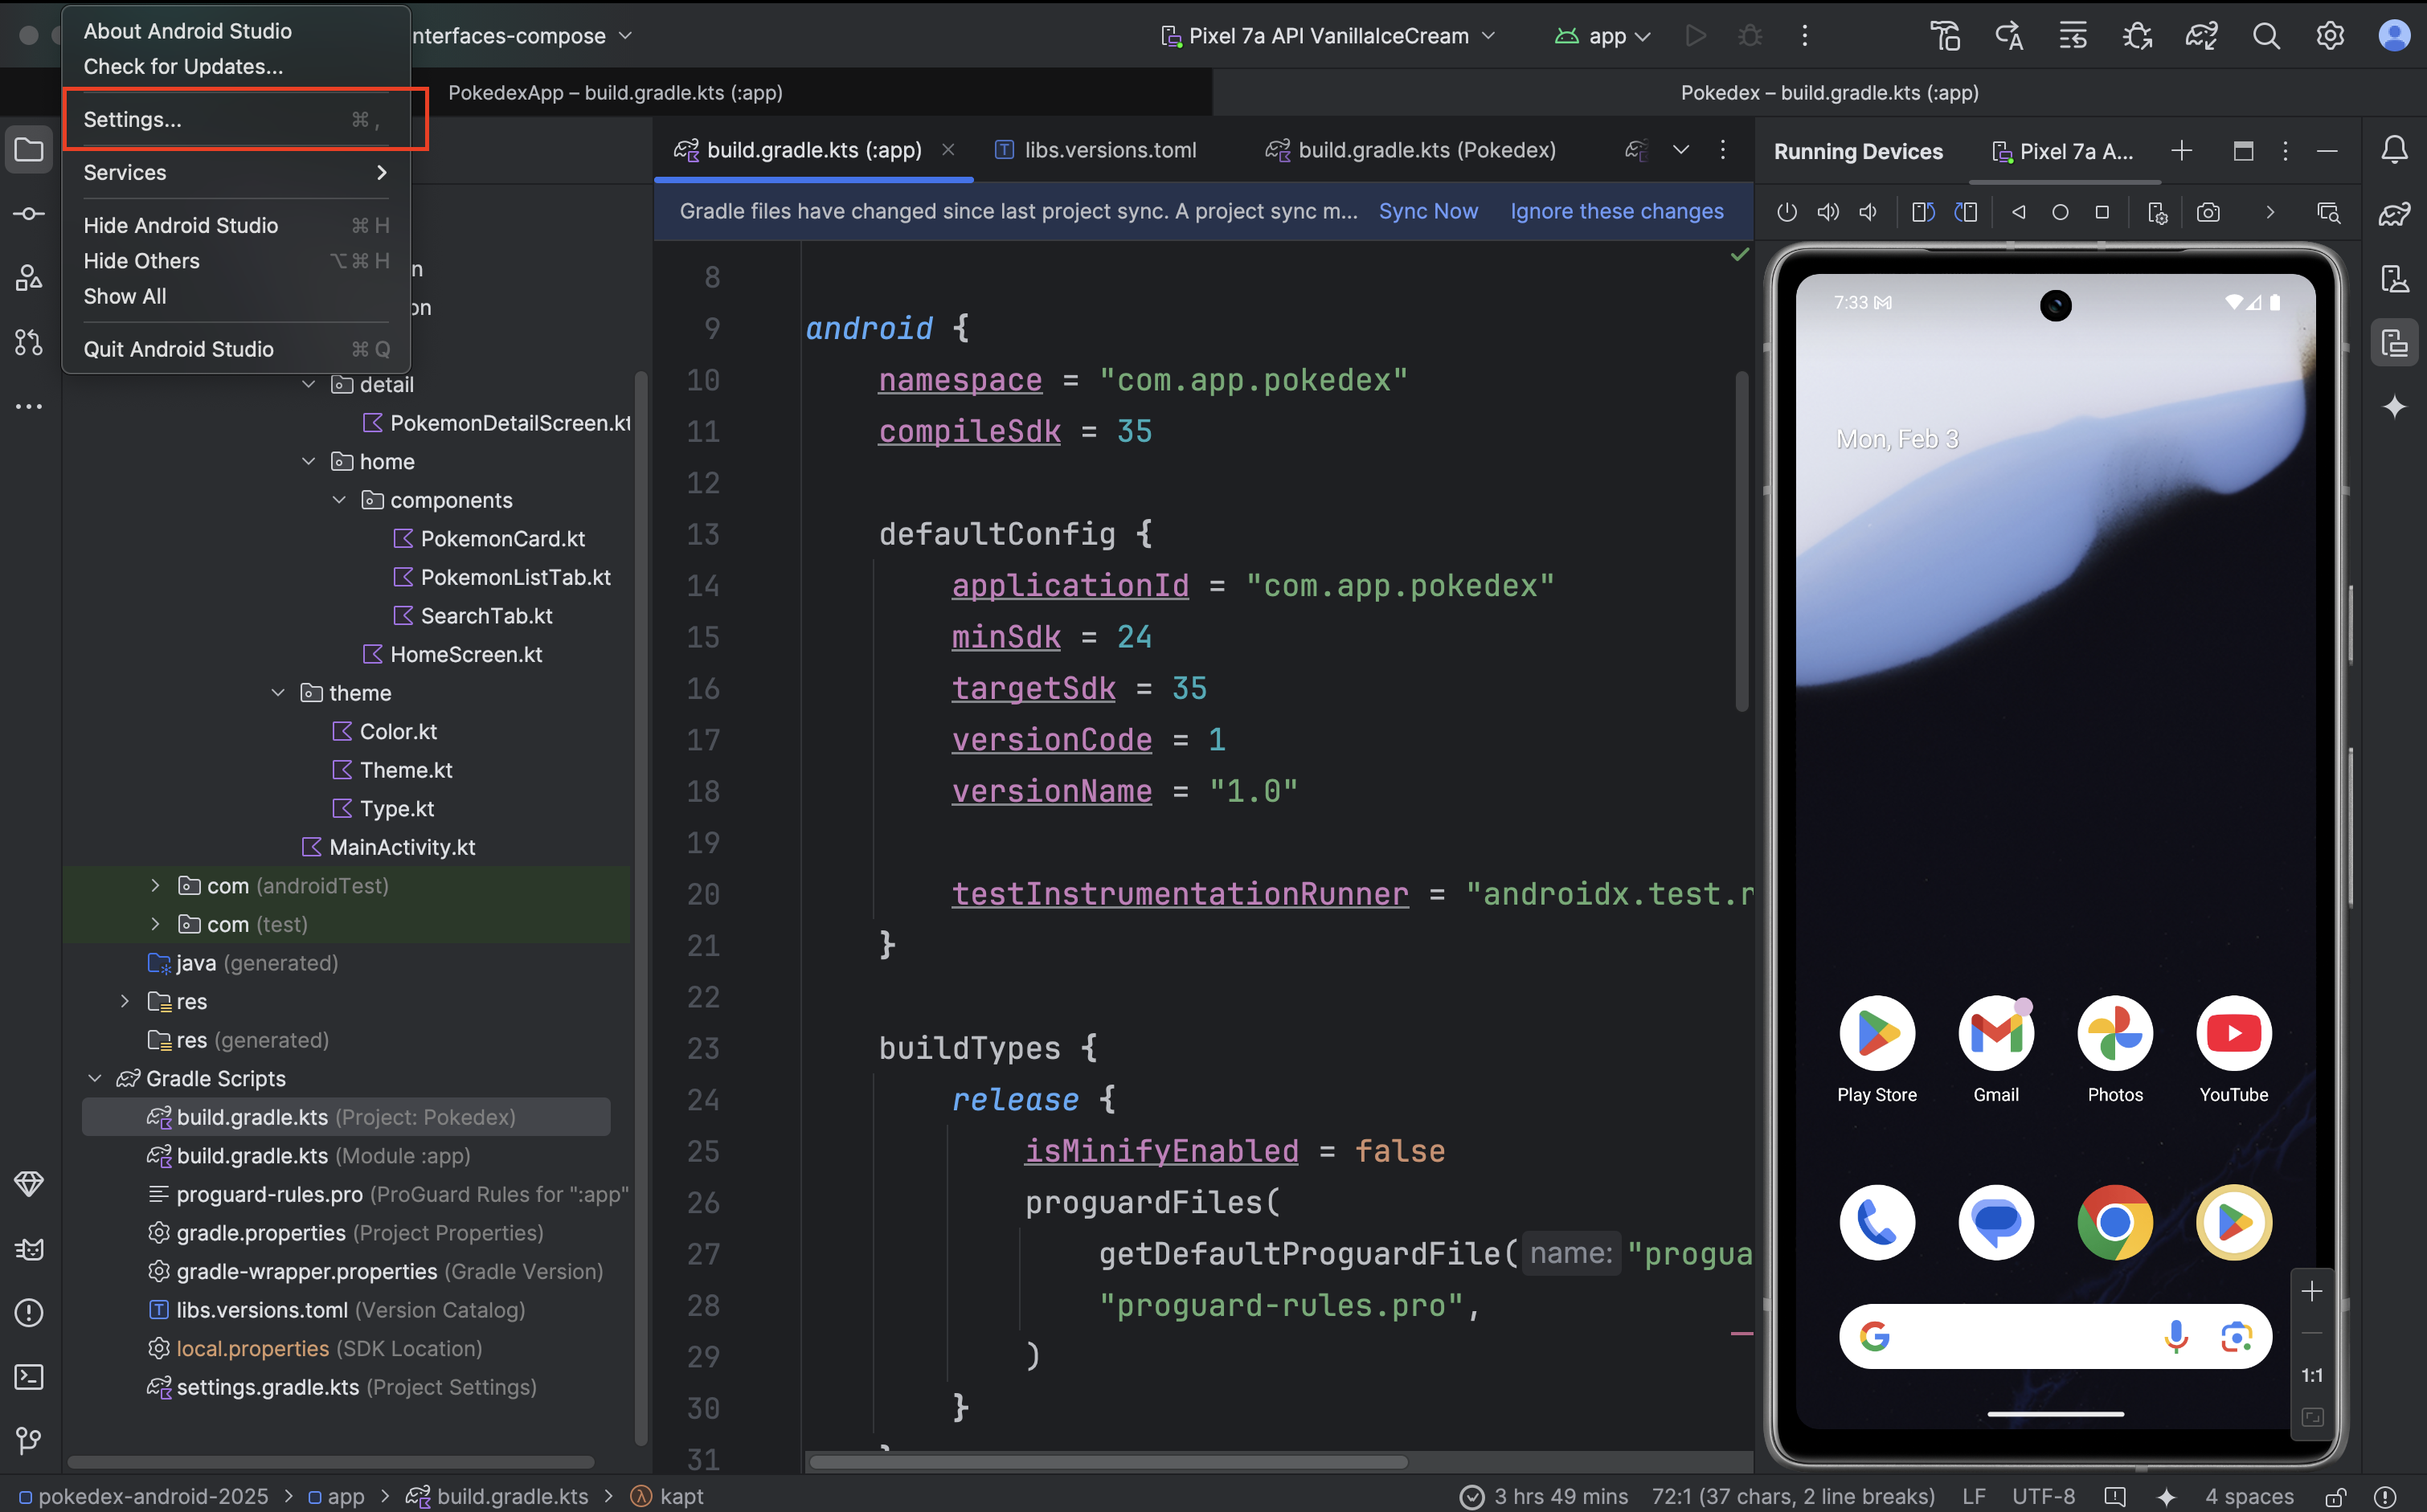This screenshot has width=2427, height=1512.
Task: Toggle Running Devices tool window button
Action: click(2394, 343)
